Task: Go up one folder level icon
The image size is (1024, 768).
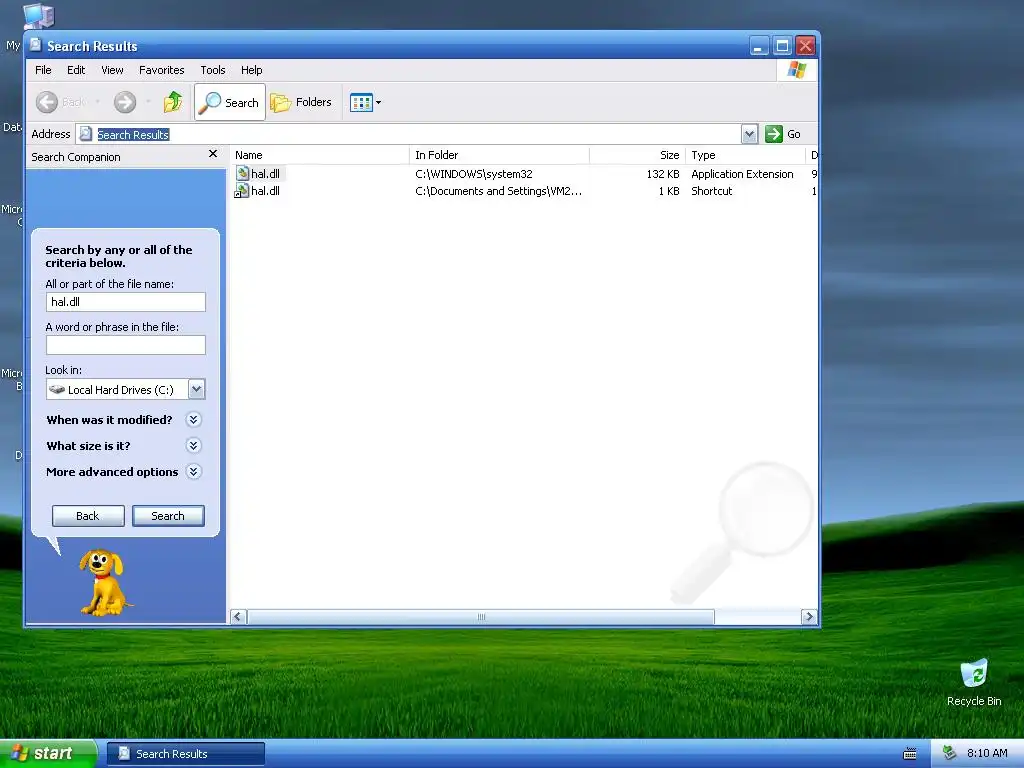Action: 173,102
